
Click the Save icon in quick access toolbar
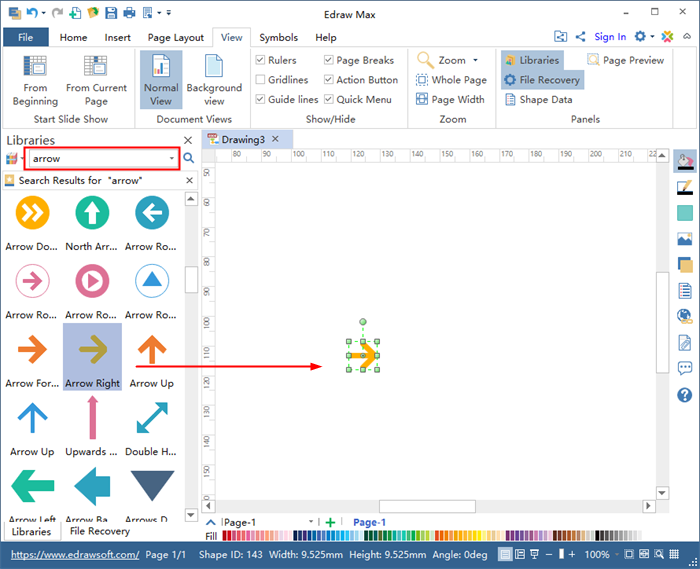point(111,12)
